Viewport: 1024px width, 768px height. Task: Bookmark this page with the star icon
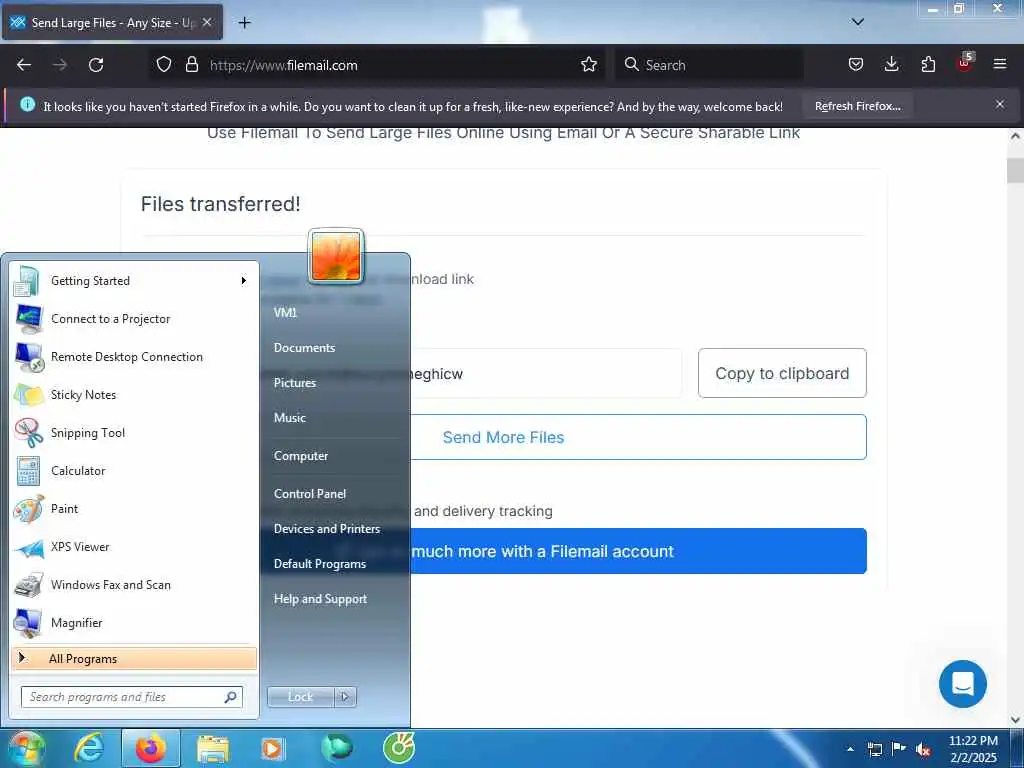(x=588, y=65)
